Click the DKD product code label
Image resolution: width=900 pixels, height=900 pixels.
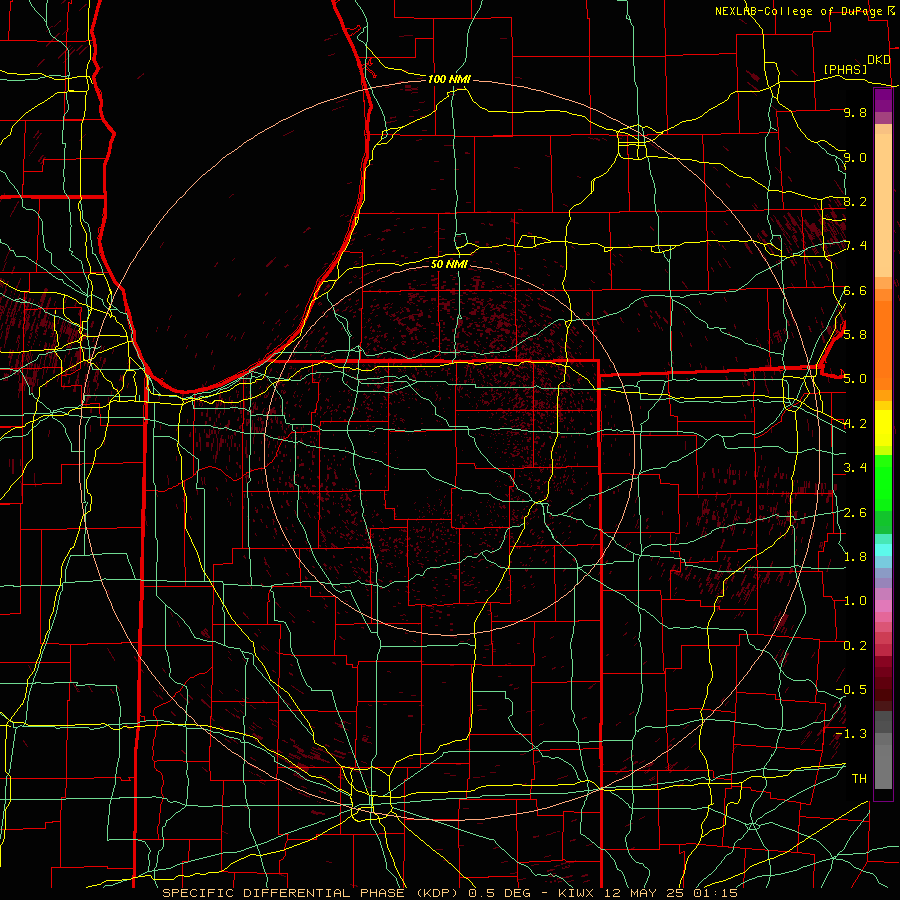[x=879, y=59]
